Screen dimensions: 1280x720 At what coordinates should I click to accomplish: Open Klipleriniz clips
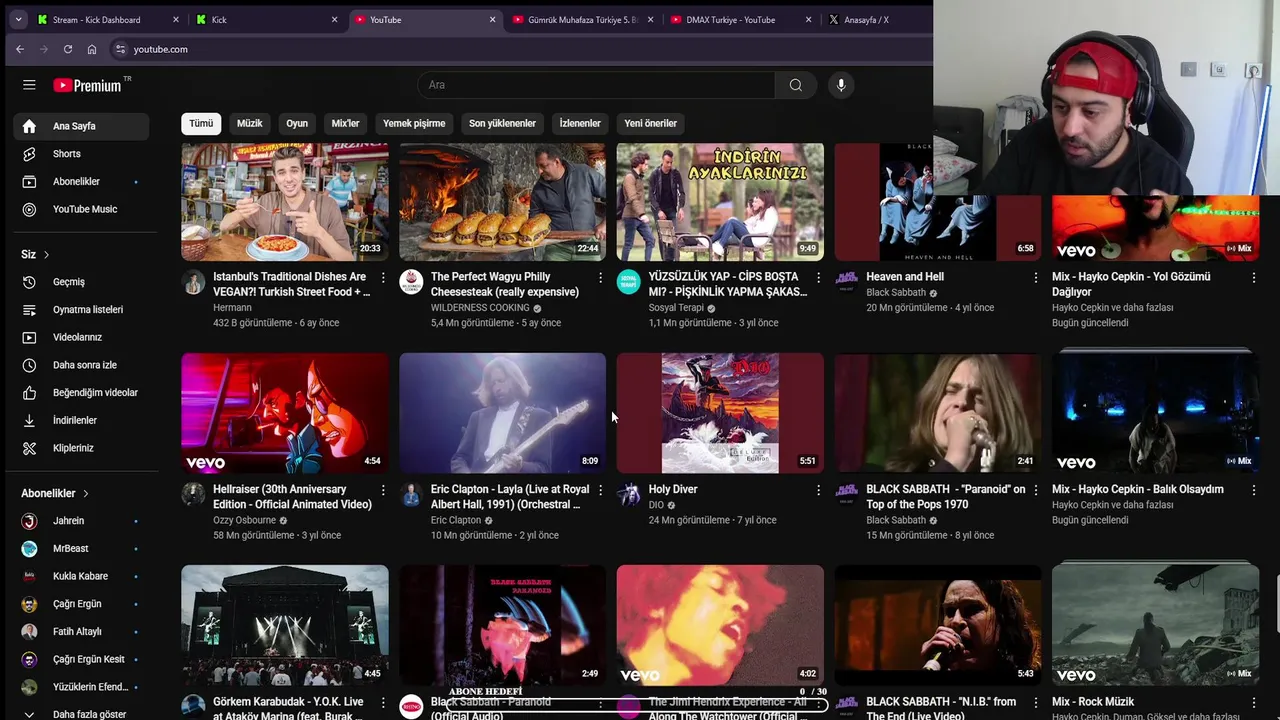click(x=82, y=448)
